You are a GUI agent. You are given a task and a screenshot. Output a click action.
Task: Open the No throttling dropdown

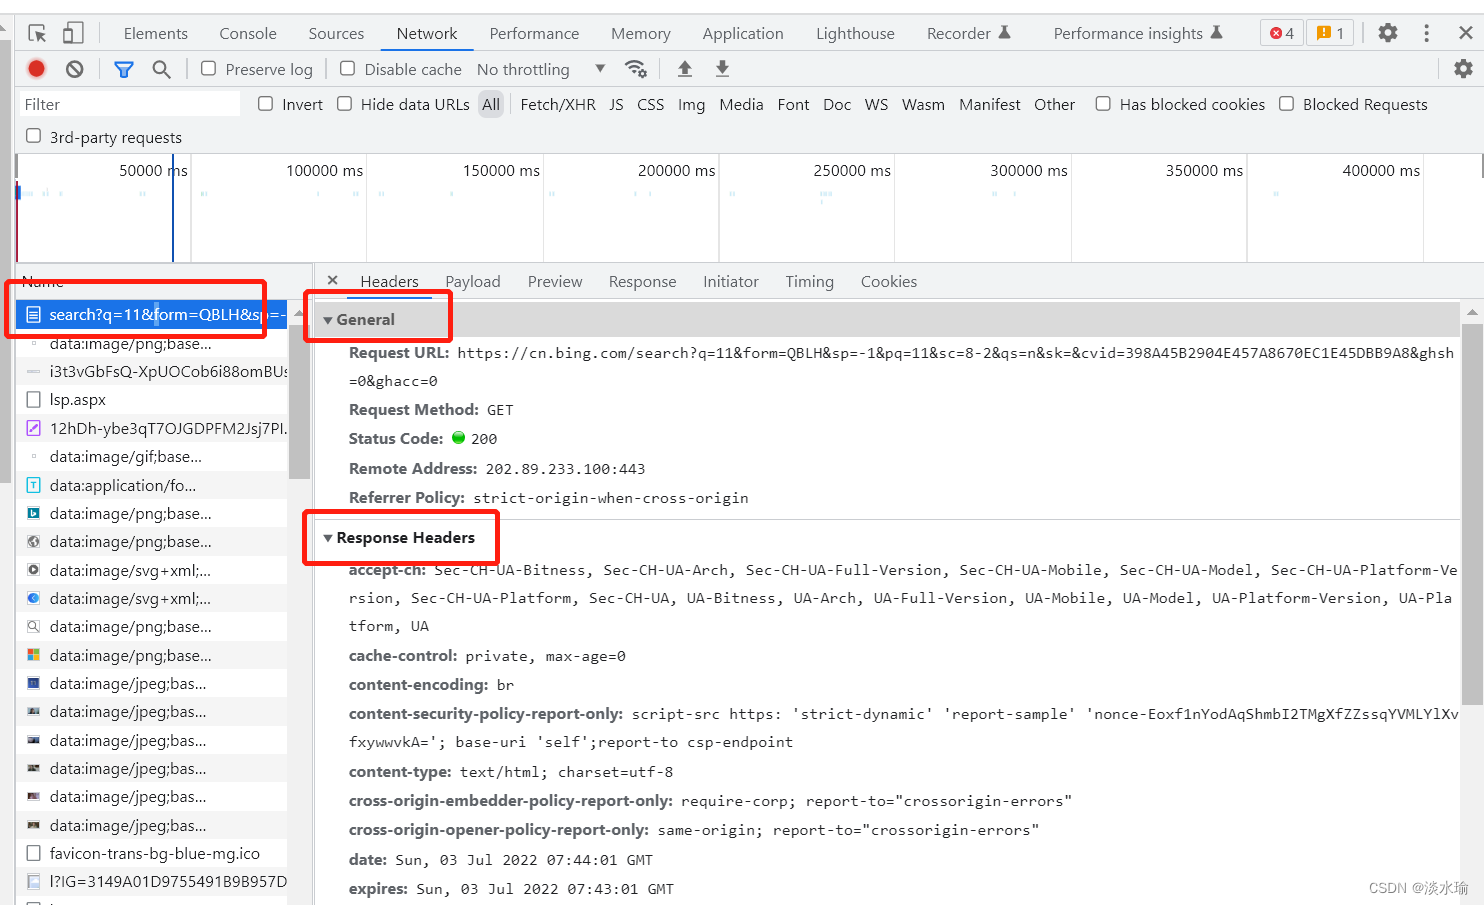541,69
